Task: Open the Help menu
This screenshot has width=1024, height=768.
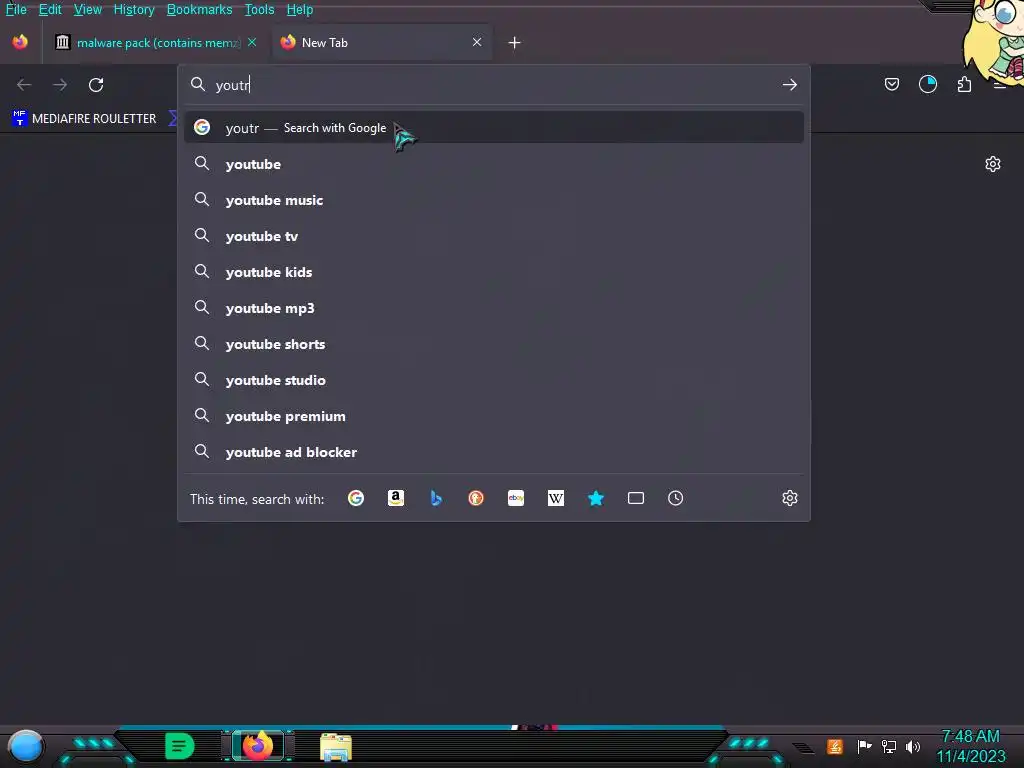Action: [x=300, y=10]
